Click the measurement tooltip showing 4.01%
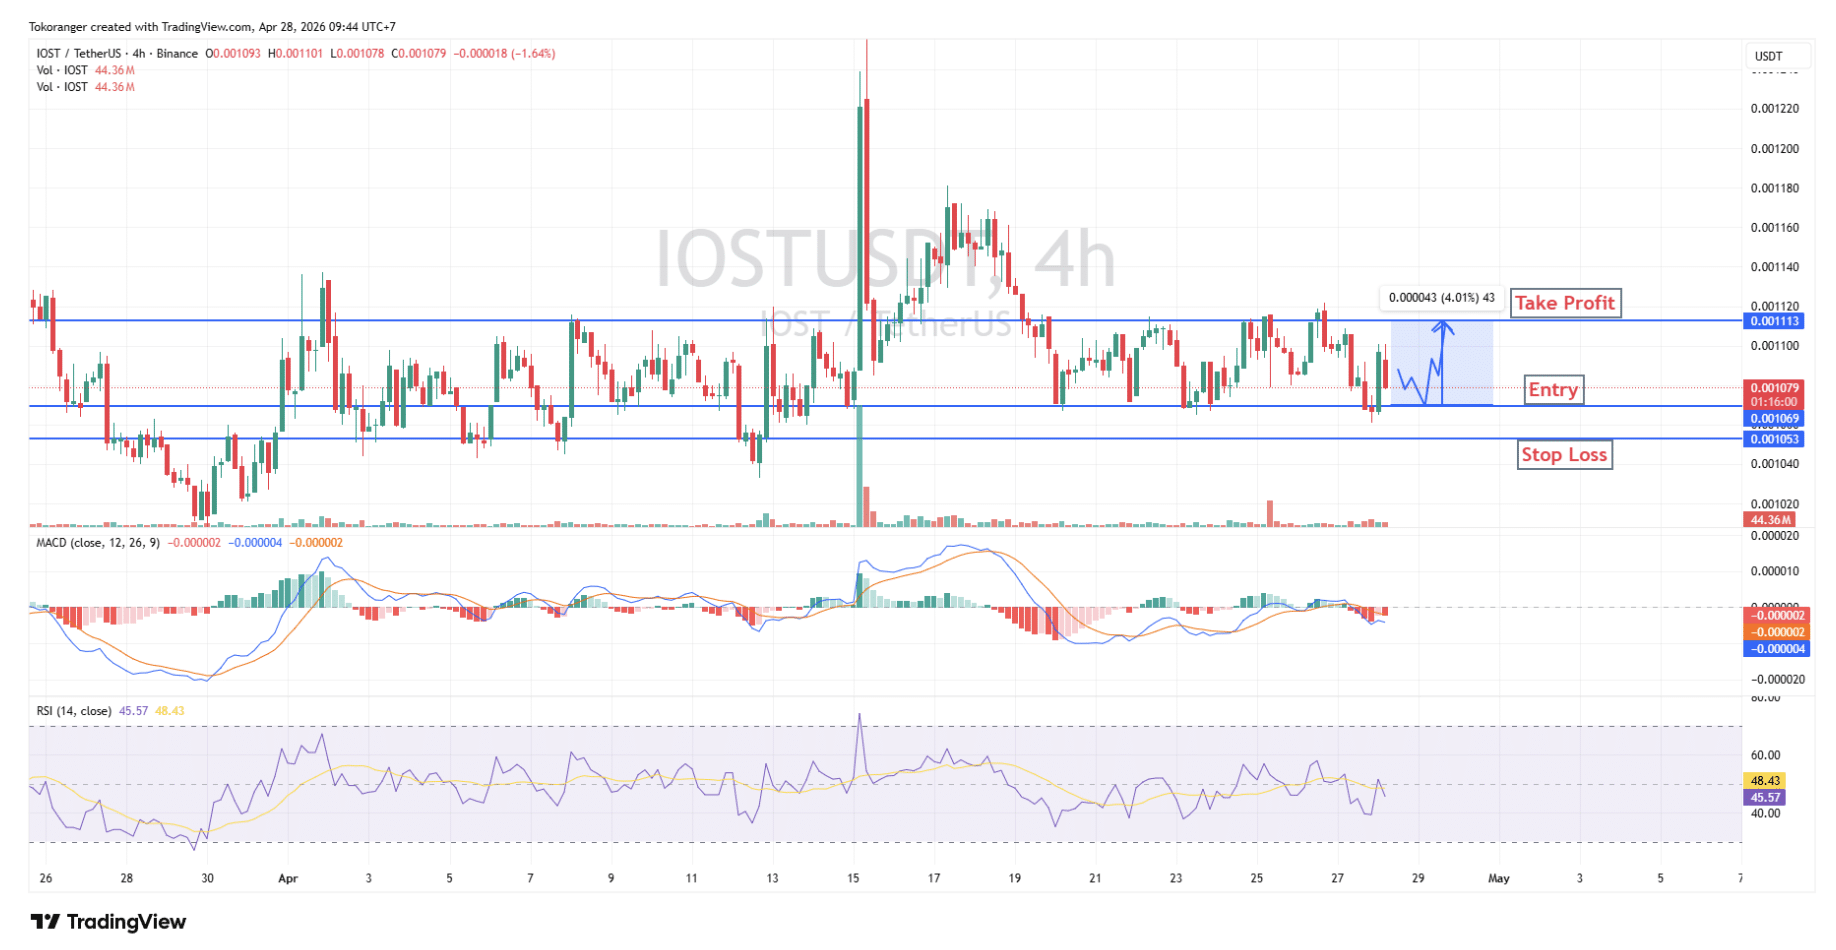The width and height of the screenshot is (1836, 950). (1441, 298)
